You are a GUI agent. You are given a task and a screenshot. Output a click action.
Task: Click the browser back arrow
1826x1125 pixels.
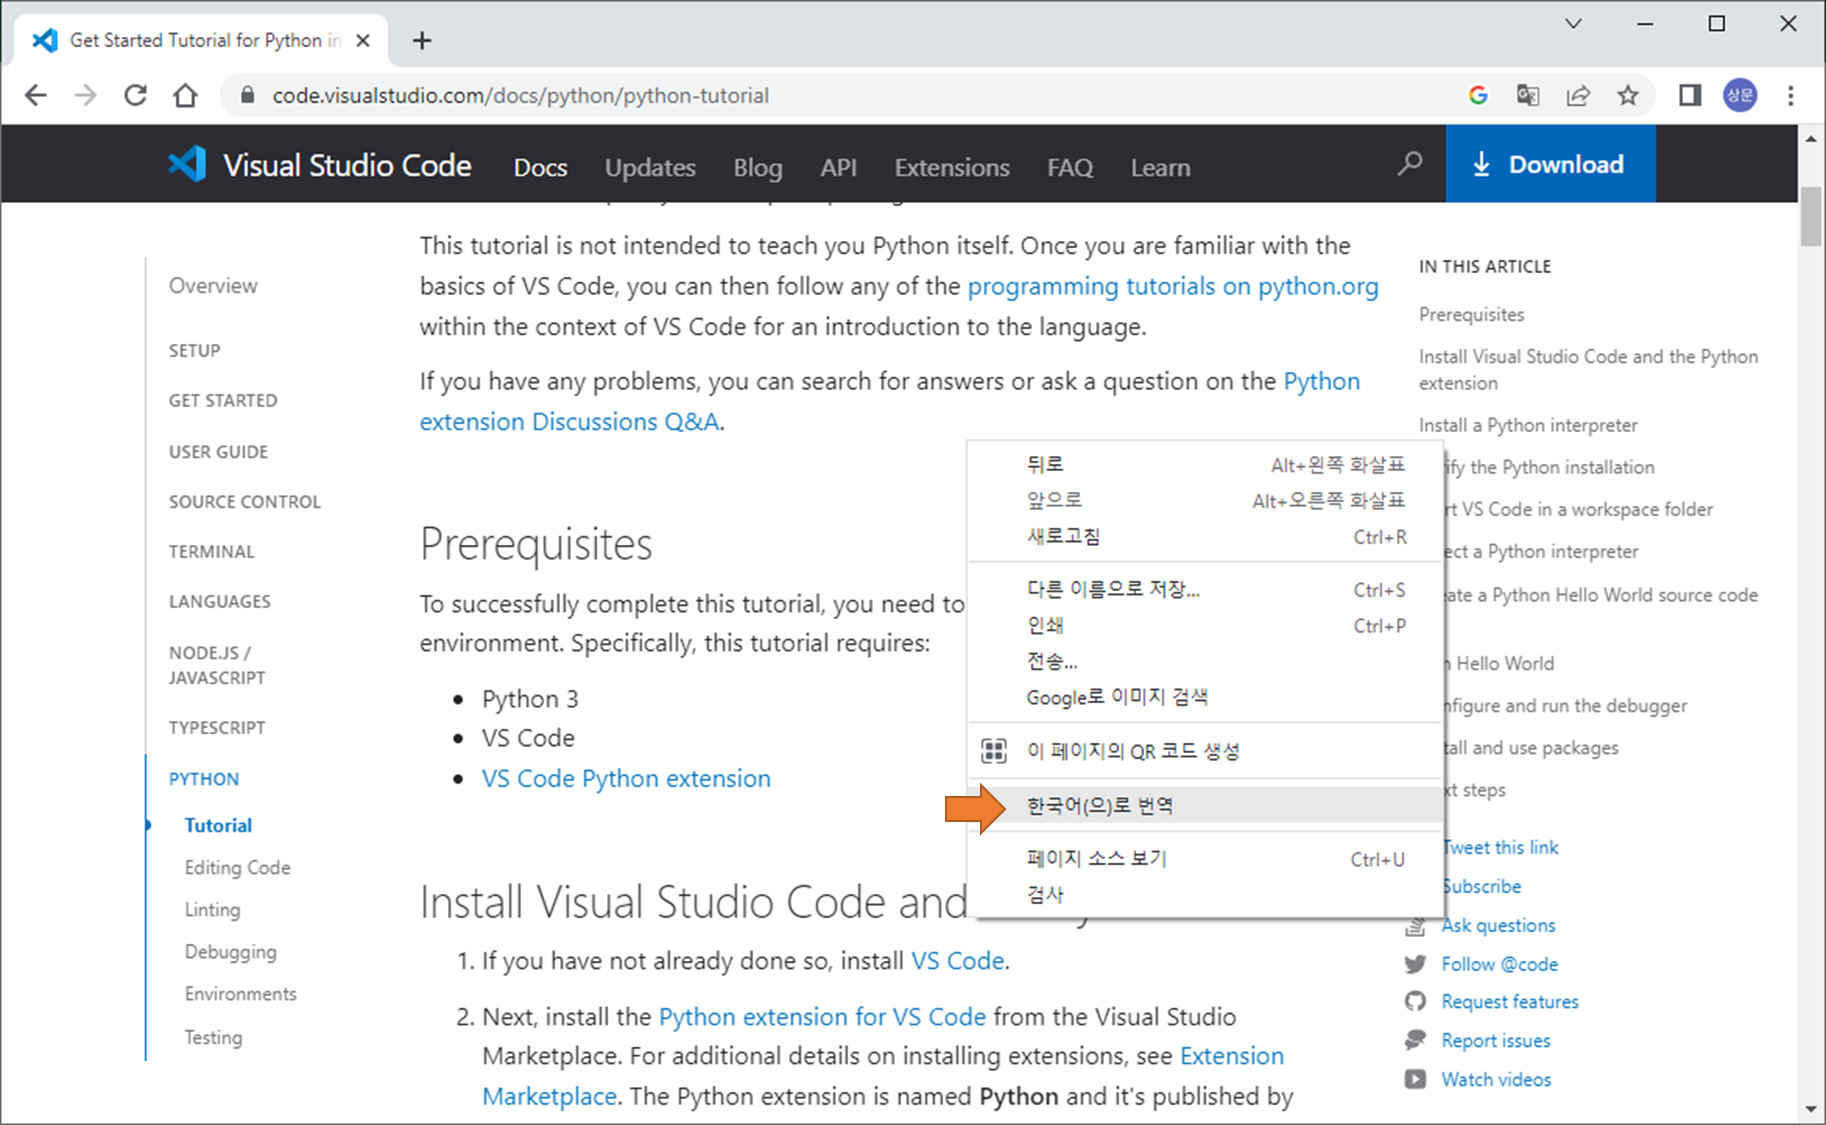[36, 95]
